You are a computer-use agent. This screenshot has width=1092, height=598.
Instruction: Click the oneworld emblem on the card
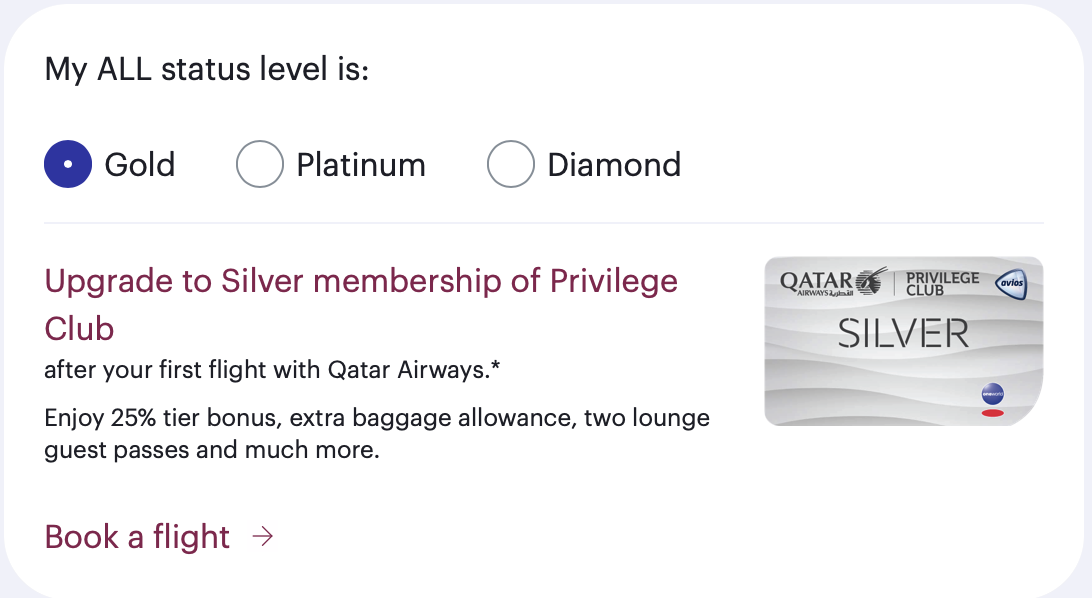992,395
